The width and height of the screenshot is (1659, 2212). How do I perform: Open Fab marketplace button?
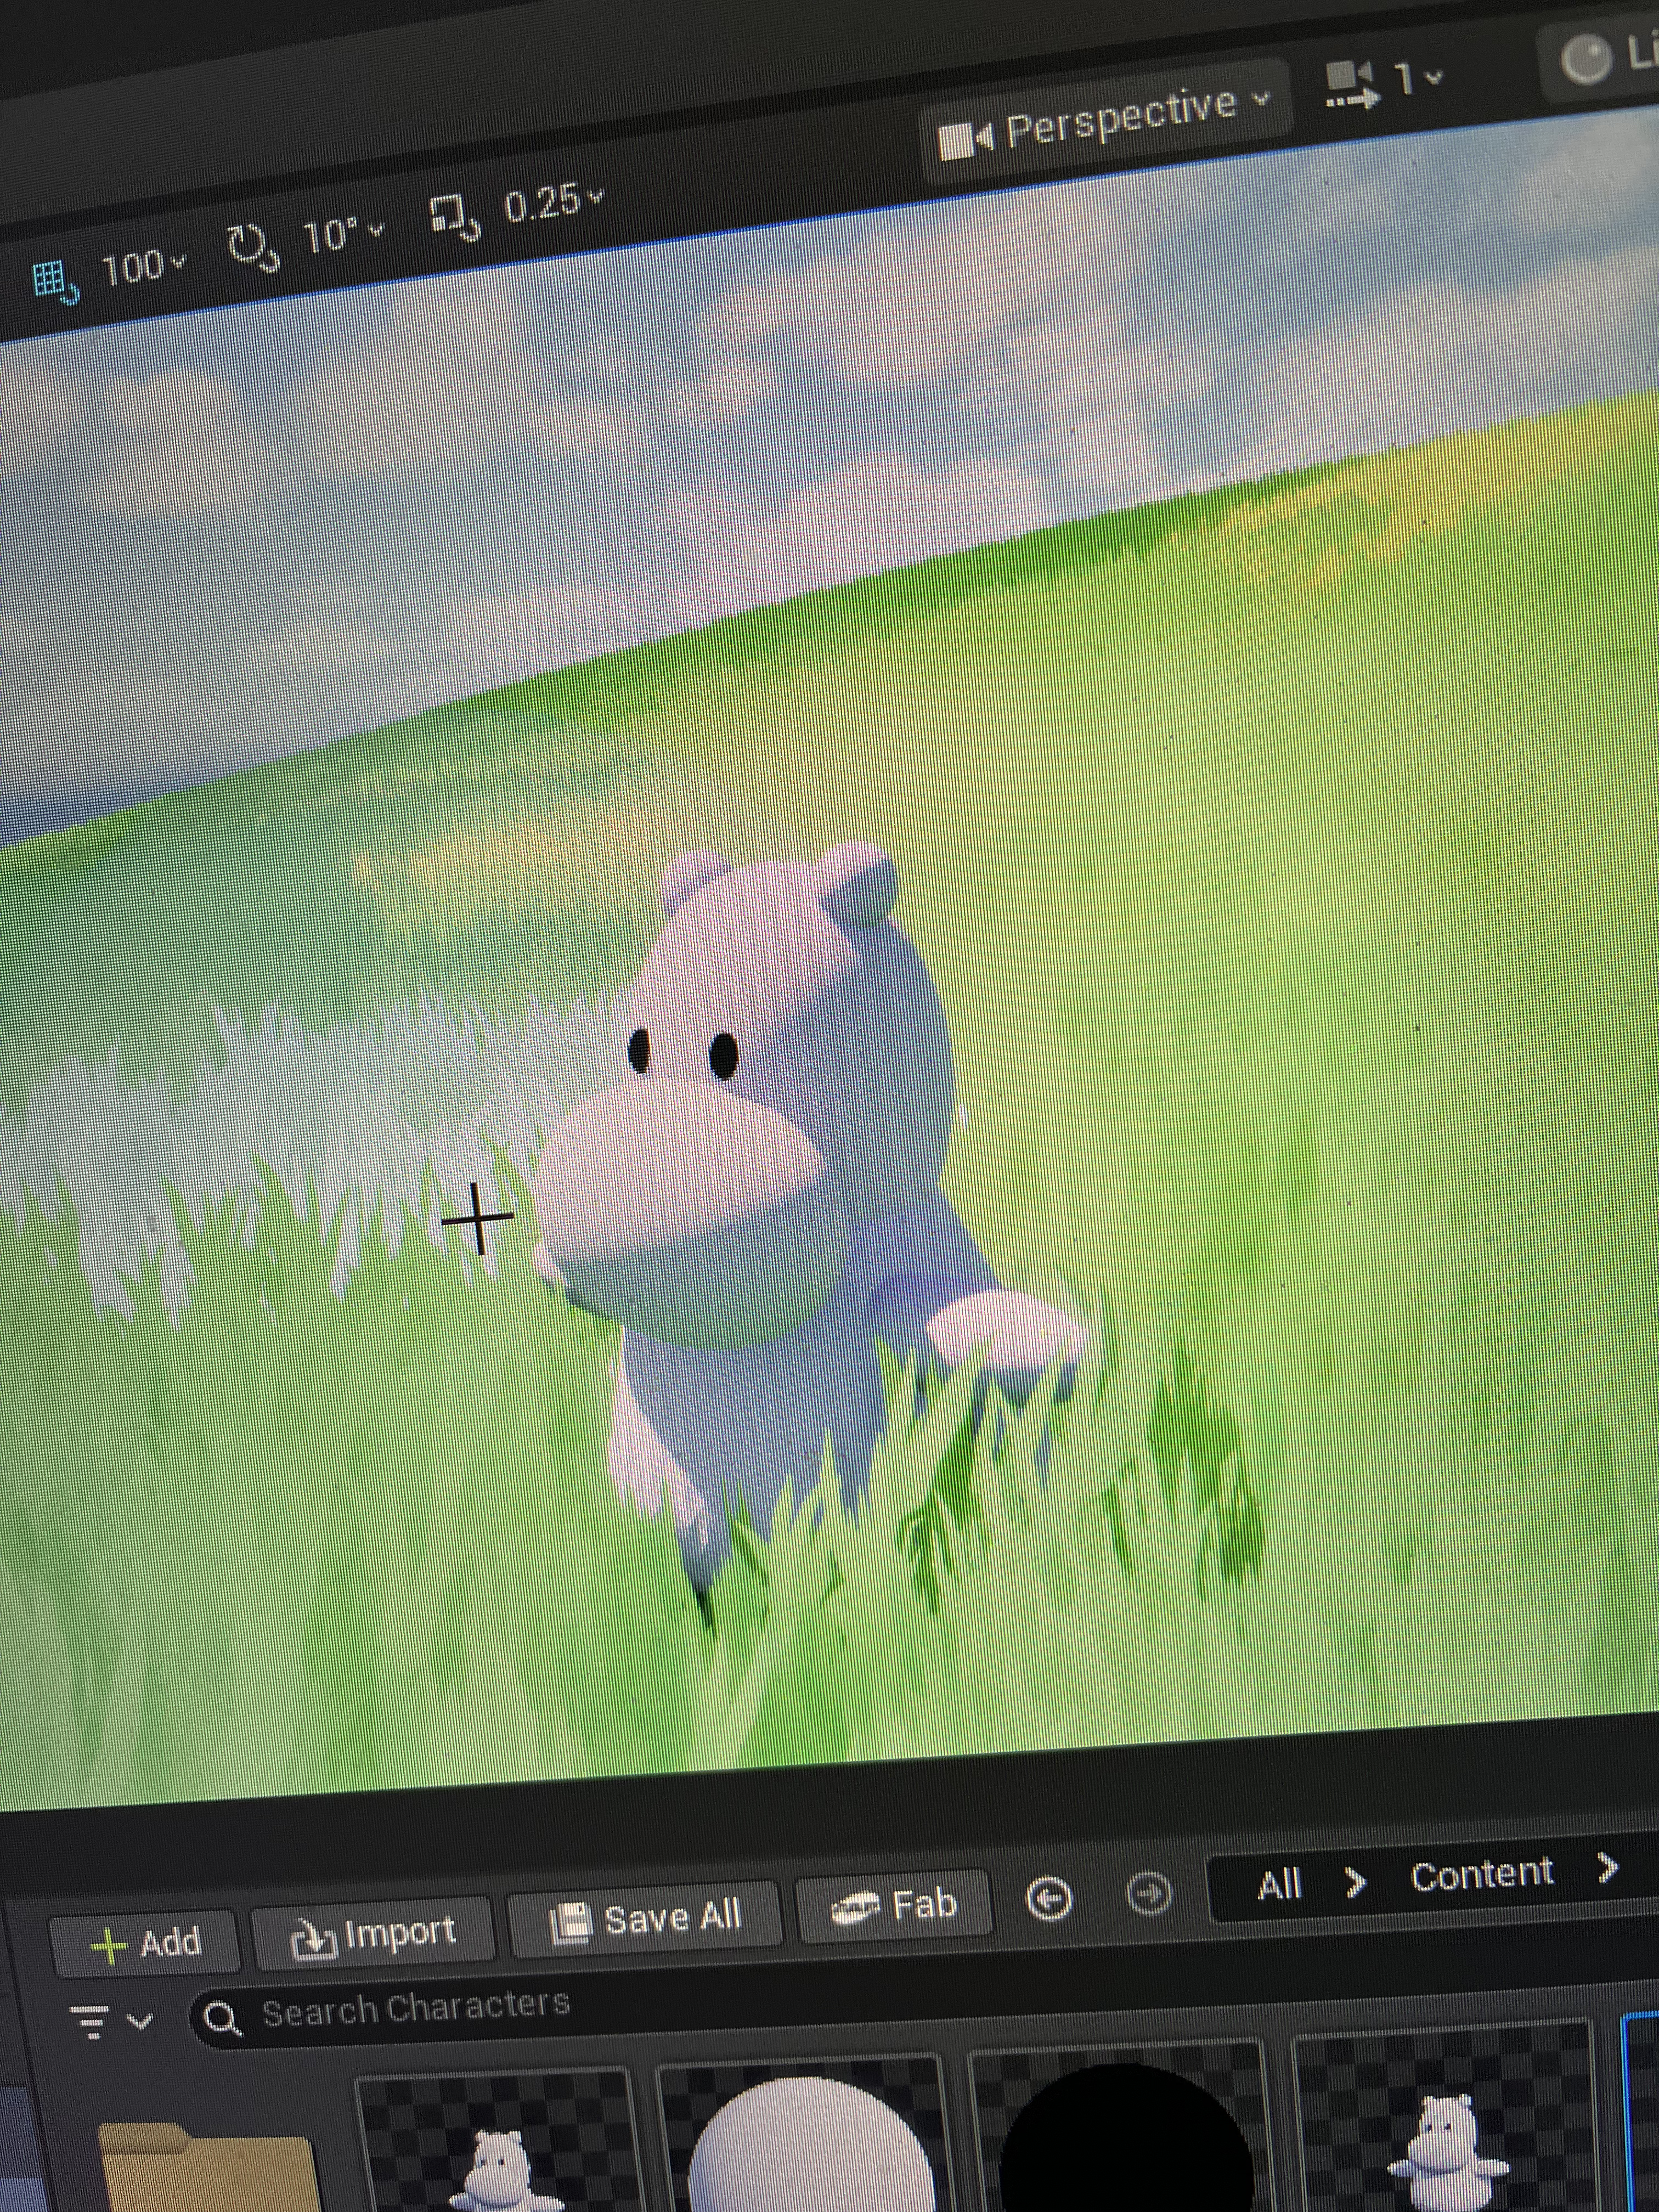coord(894,1905)
